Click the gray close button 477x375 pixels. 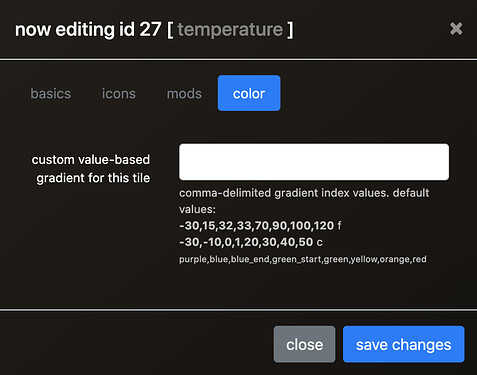[x=304, y=344]
